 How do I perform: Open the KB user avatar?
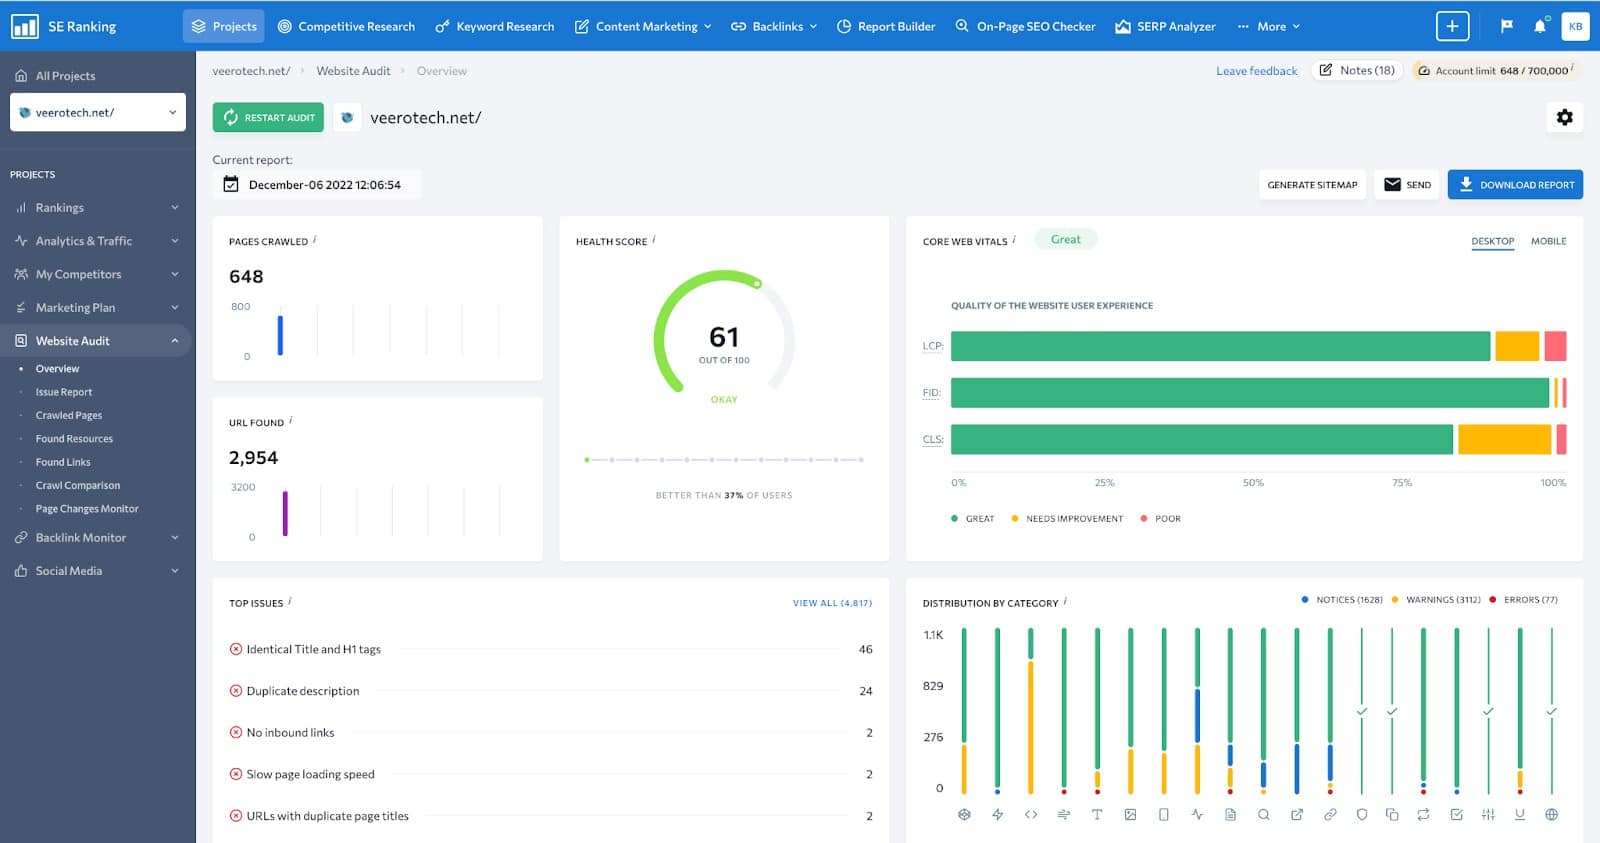[x=1575, y=26]
